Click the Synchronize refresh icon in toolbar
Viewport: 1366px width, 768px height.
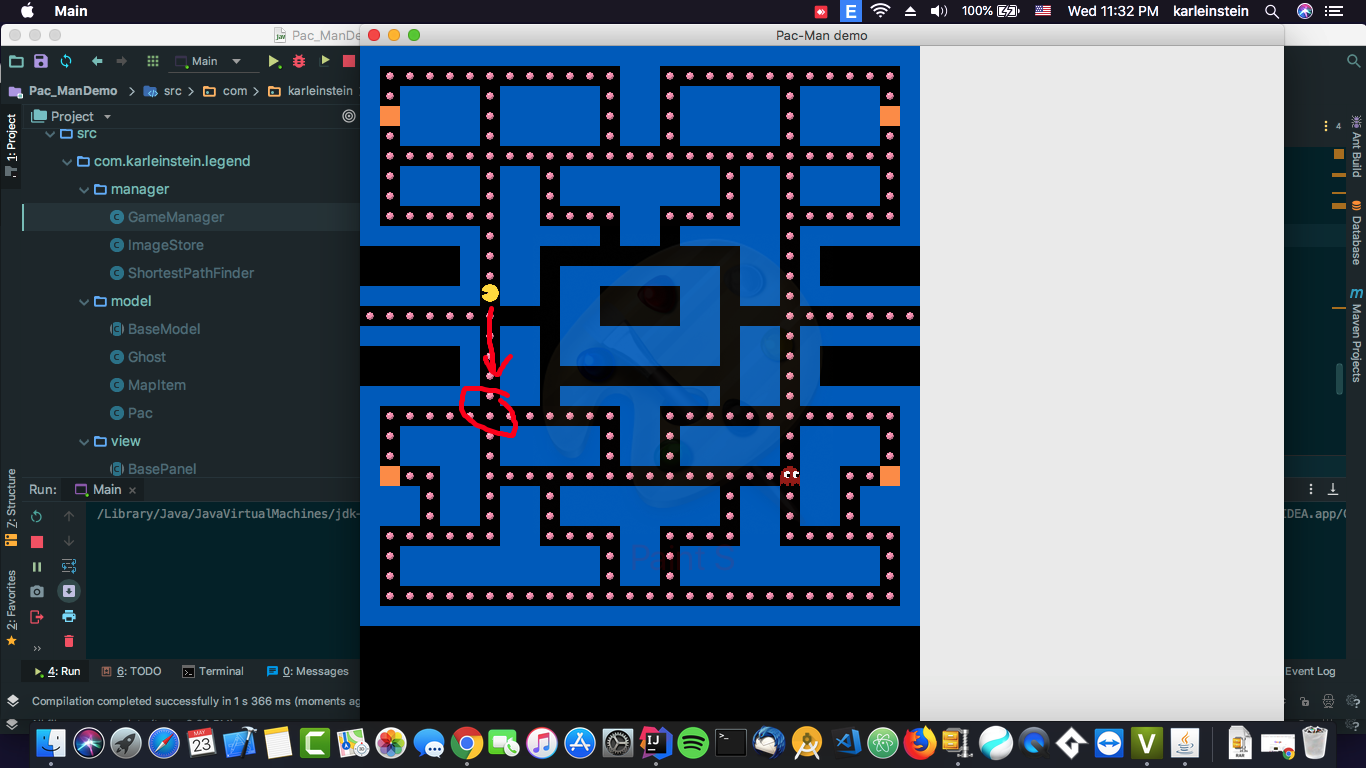pos(66,61)
